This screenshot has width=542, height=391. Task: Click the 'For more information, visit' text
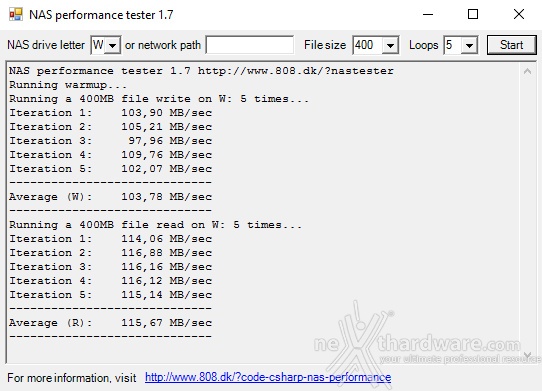pyautogui.click(x=72, y=378)
